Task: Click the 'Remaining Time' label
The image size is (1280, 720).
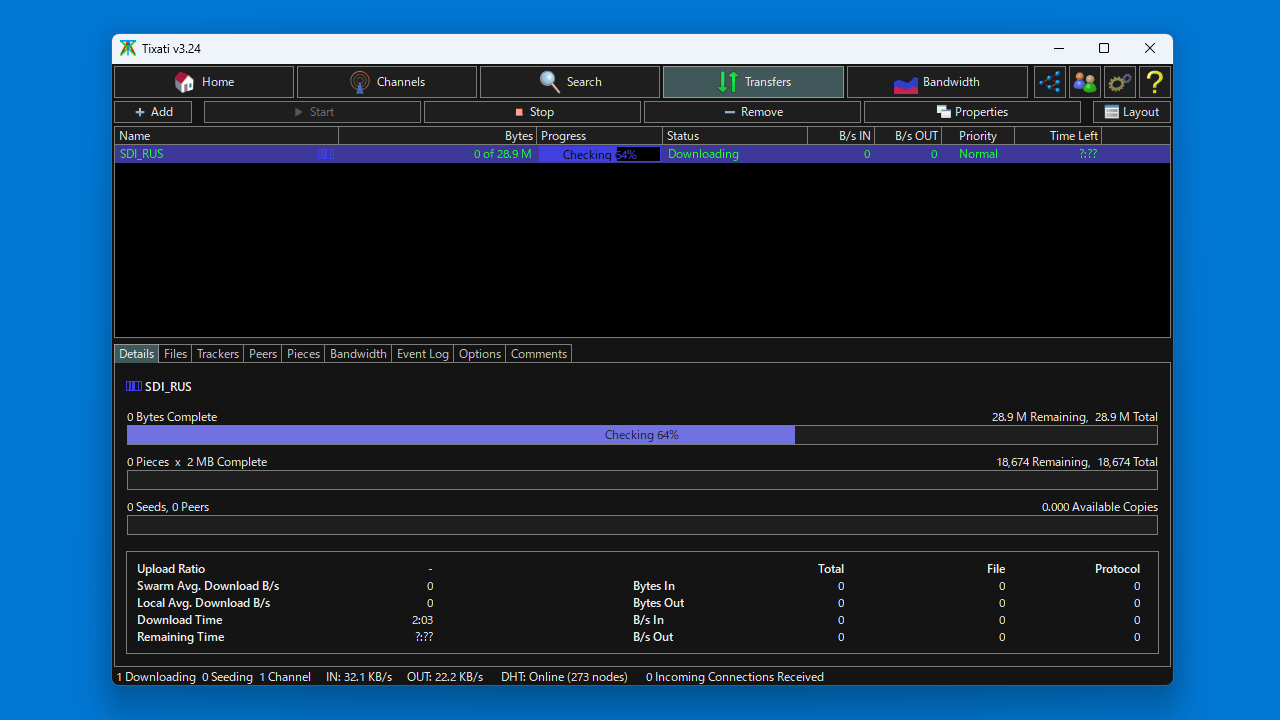Action: (x=181, y=637)
